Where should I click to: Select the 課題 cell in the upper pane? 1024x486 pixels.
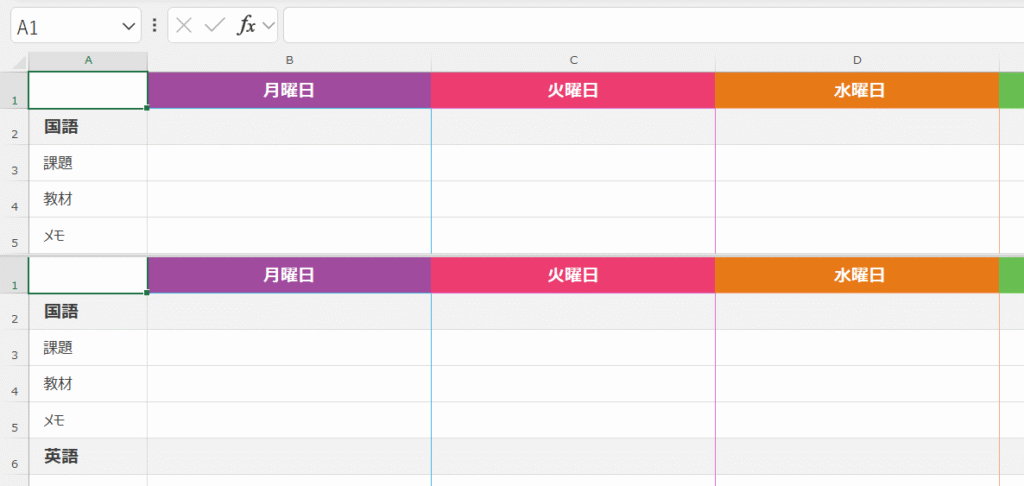(88, 163)
